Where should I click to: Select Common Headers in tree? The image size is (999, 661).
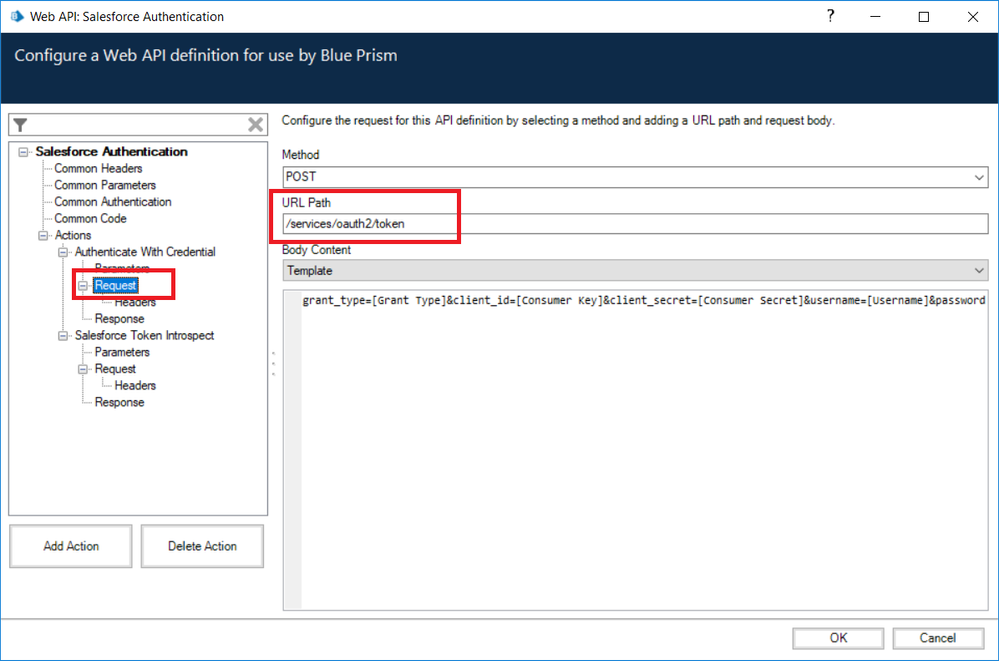98,168
